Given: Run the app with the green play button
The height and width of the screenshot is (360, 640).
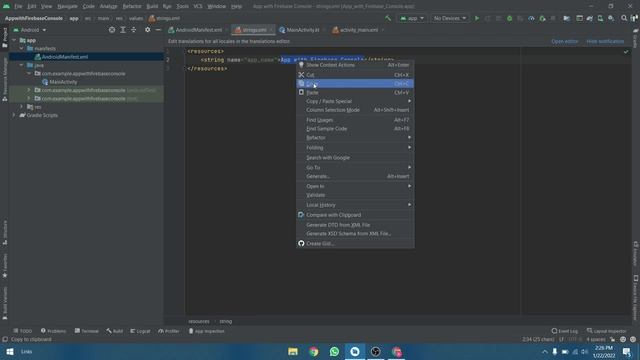Looking at the screenshot, I should [477, 18].
